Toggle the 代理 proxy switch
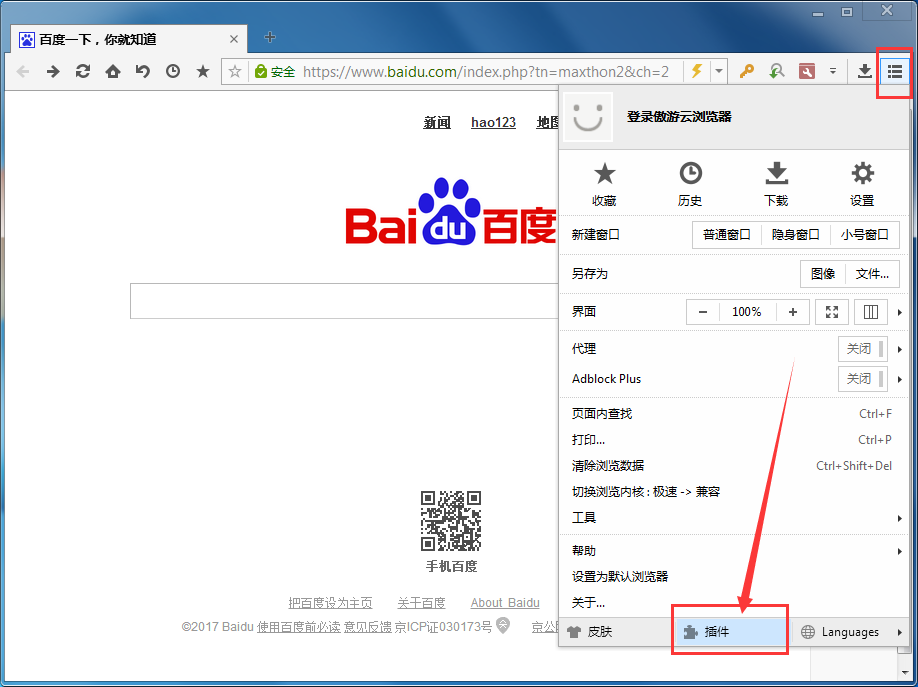 (x=862, y=349)
